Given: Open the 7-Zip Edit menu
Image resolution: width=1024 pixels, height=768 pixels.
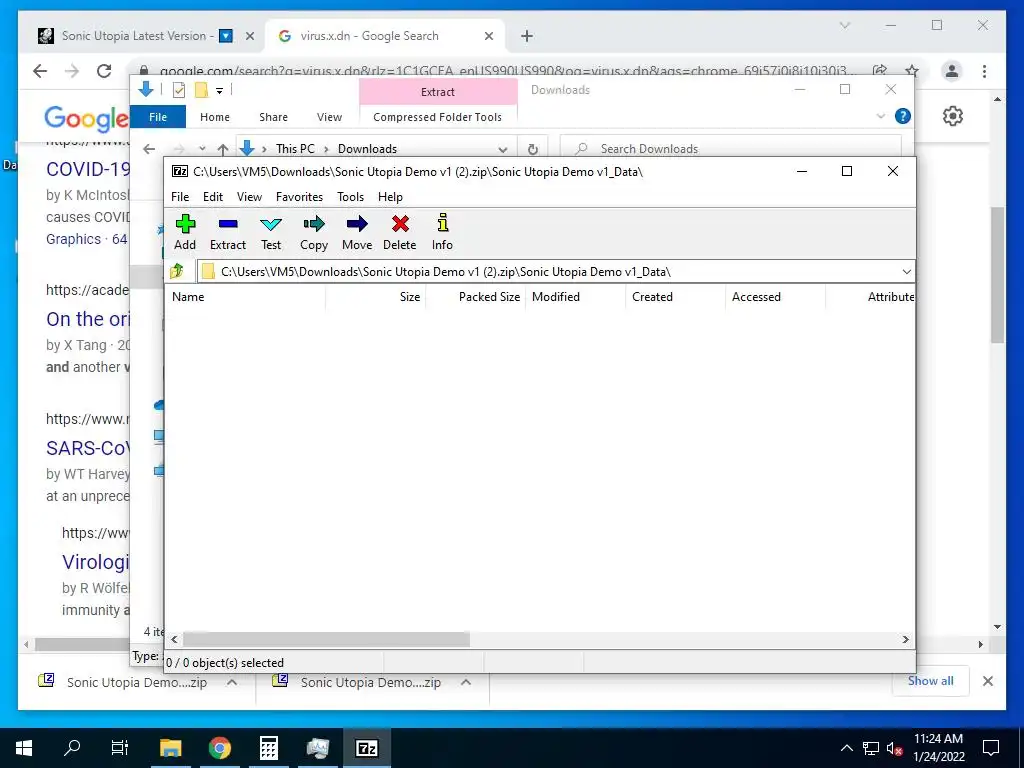Looking at the screenshot, I should 213,197.
